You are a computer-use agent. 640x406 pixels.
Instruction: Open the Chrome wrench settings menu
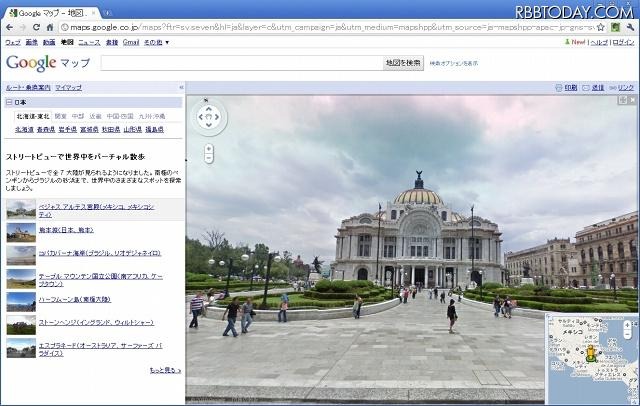[630, 27]
